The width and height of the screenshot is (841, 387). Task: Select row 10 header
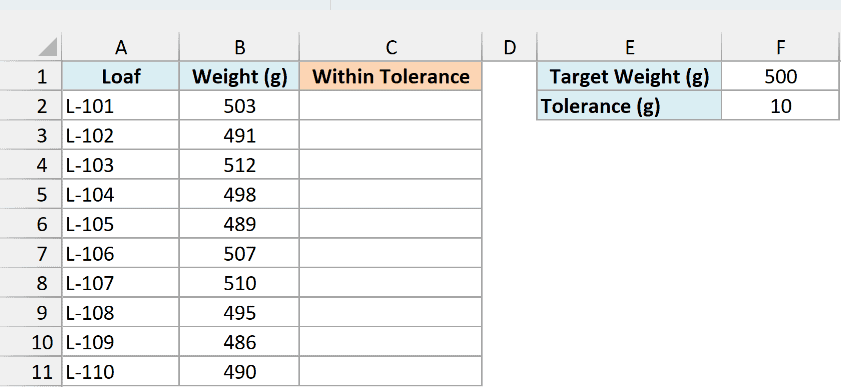31,341
